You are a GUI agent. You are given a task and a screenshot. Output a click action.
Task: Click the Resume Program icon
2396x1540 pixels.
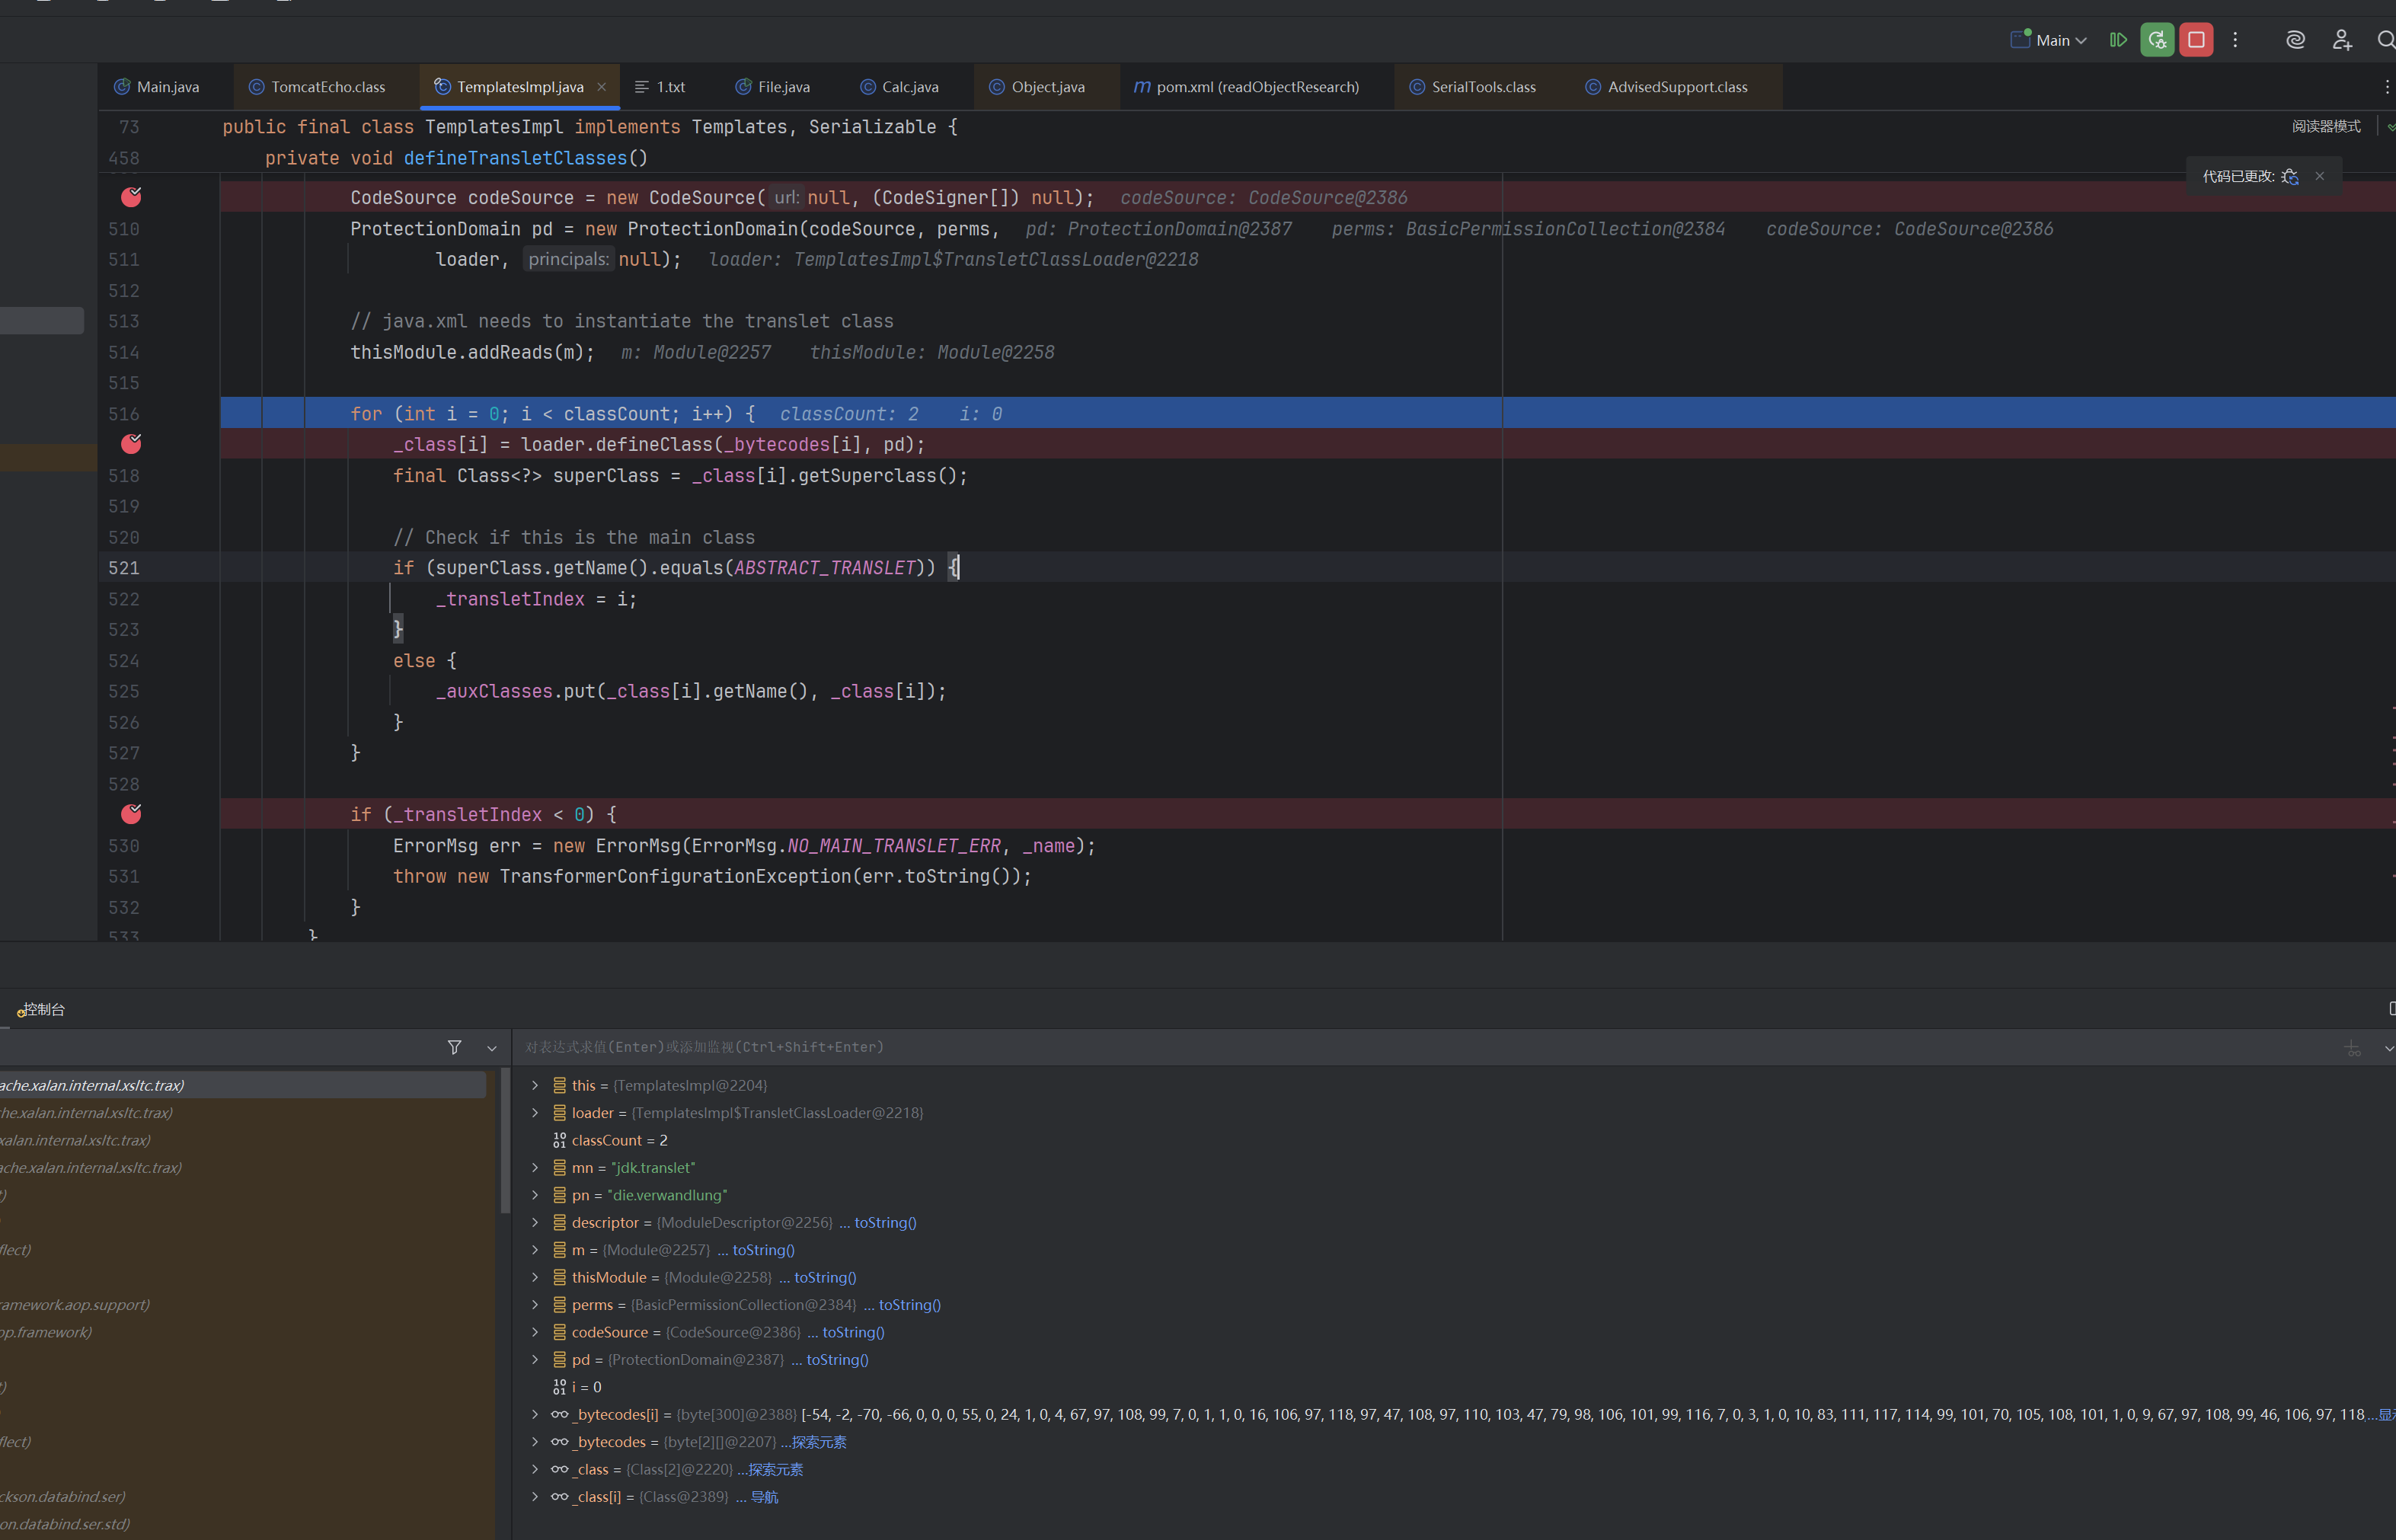[x=2118, y=40]
